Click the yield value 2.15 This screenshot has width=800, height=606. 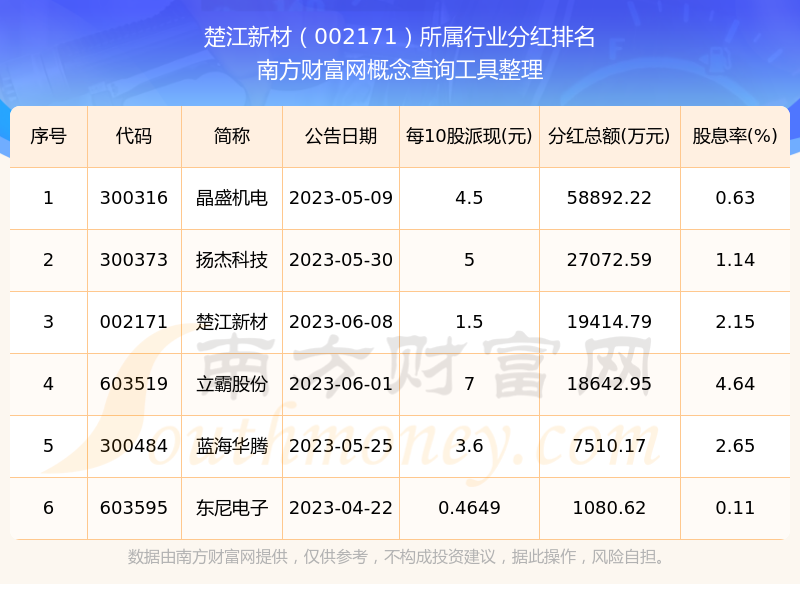click(735, 322)
